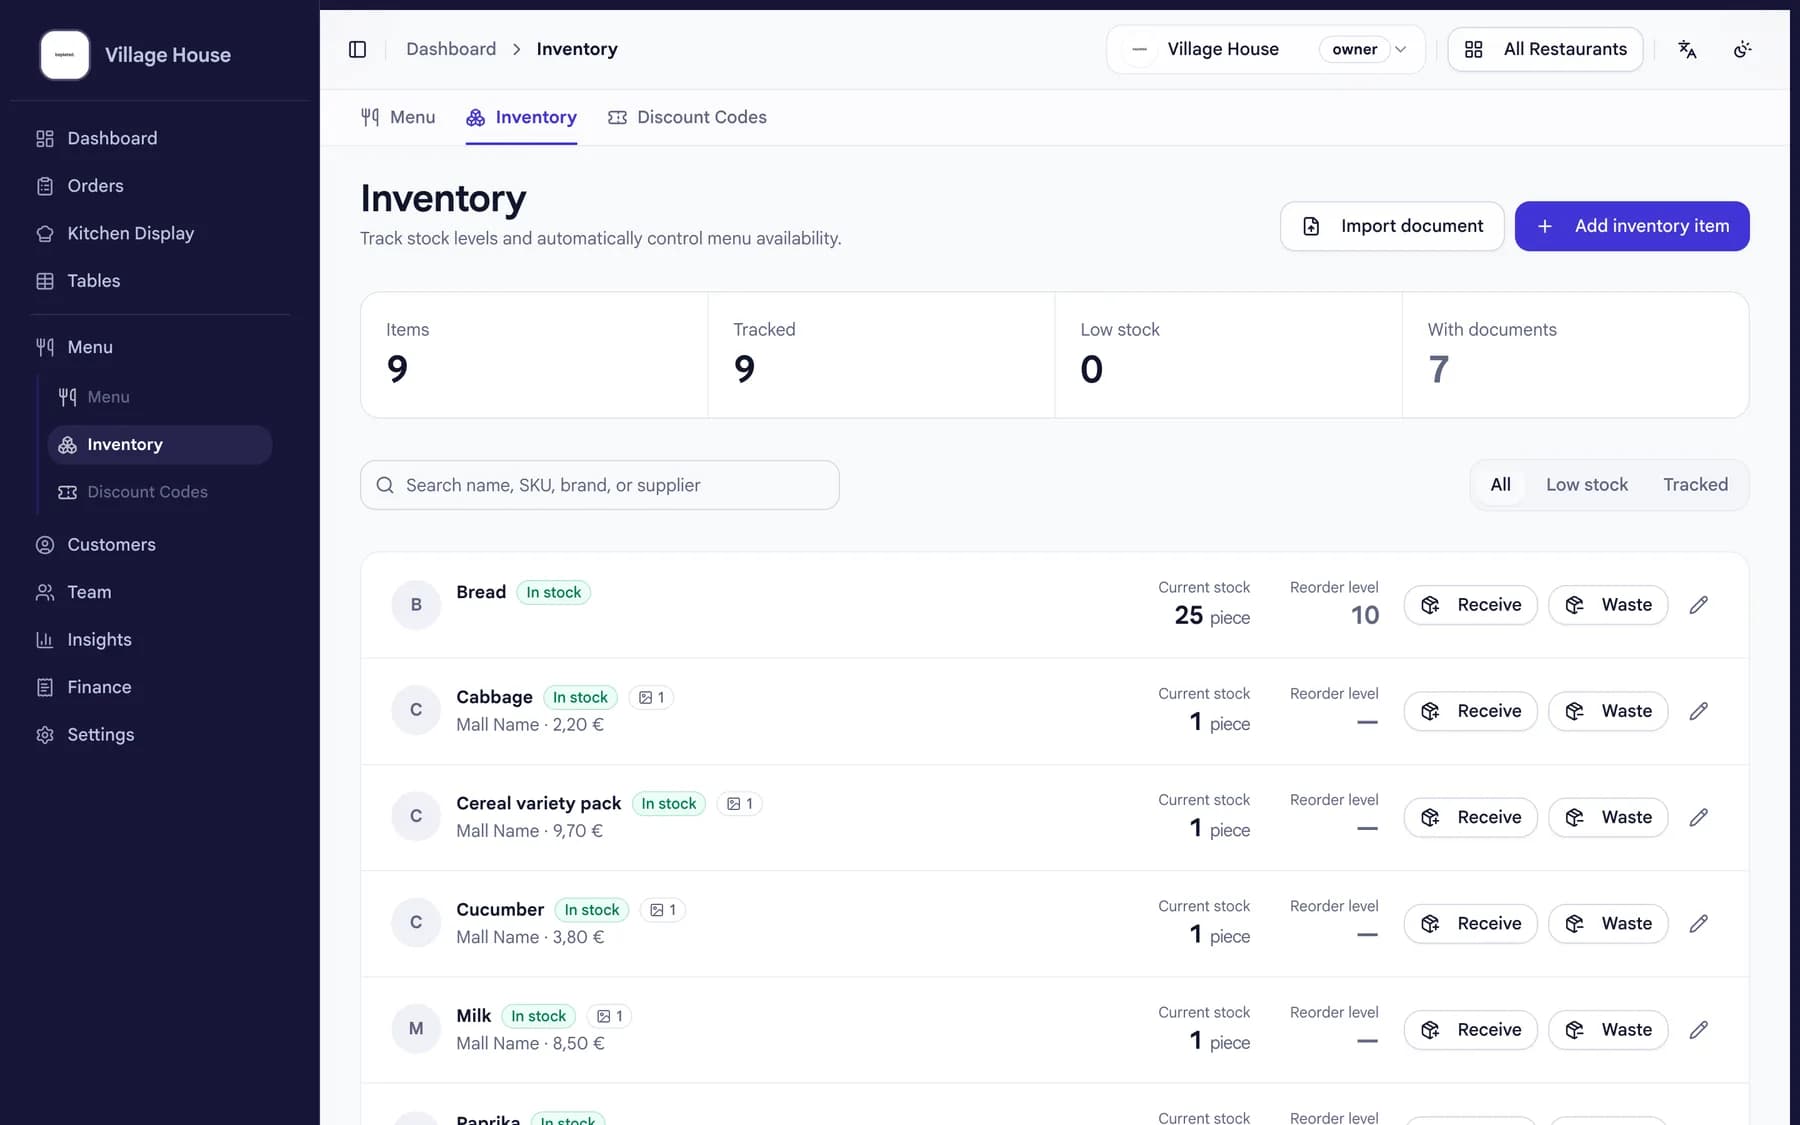The image size is (1800, 1125).
Task: Open All Restaurants view
Action: click(1545, 49)
